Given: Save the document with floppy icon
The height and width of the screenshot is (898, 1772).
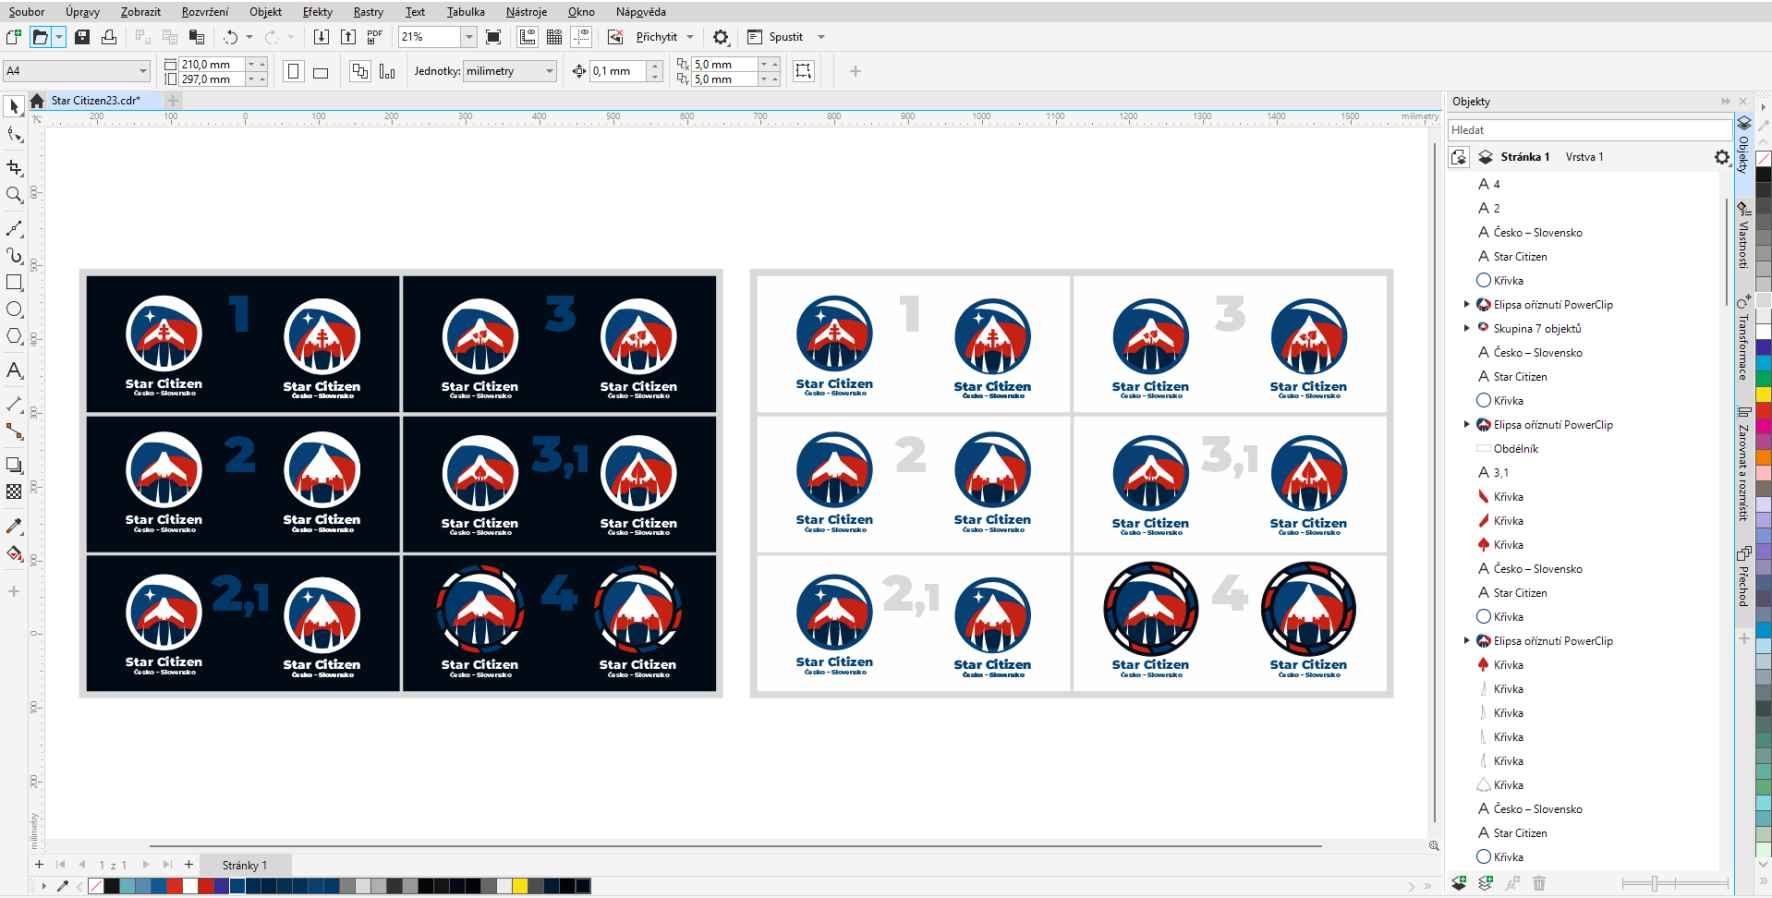Looking at the screenshot, I should (x=83, y=37).
